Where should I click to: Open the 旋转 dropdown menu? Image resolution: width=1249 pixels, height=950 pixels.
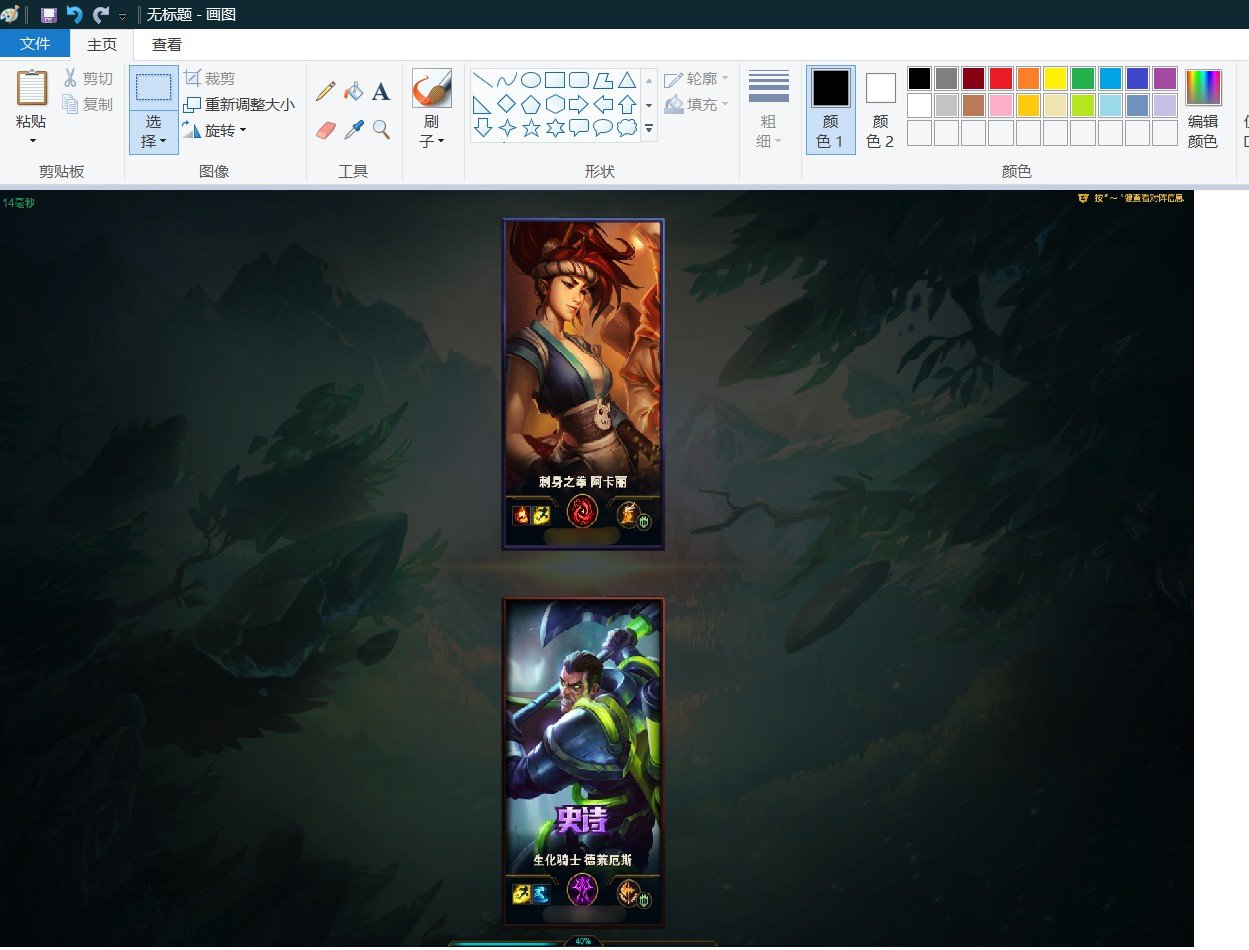point(213,130)
